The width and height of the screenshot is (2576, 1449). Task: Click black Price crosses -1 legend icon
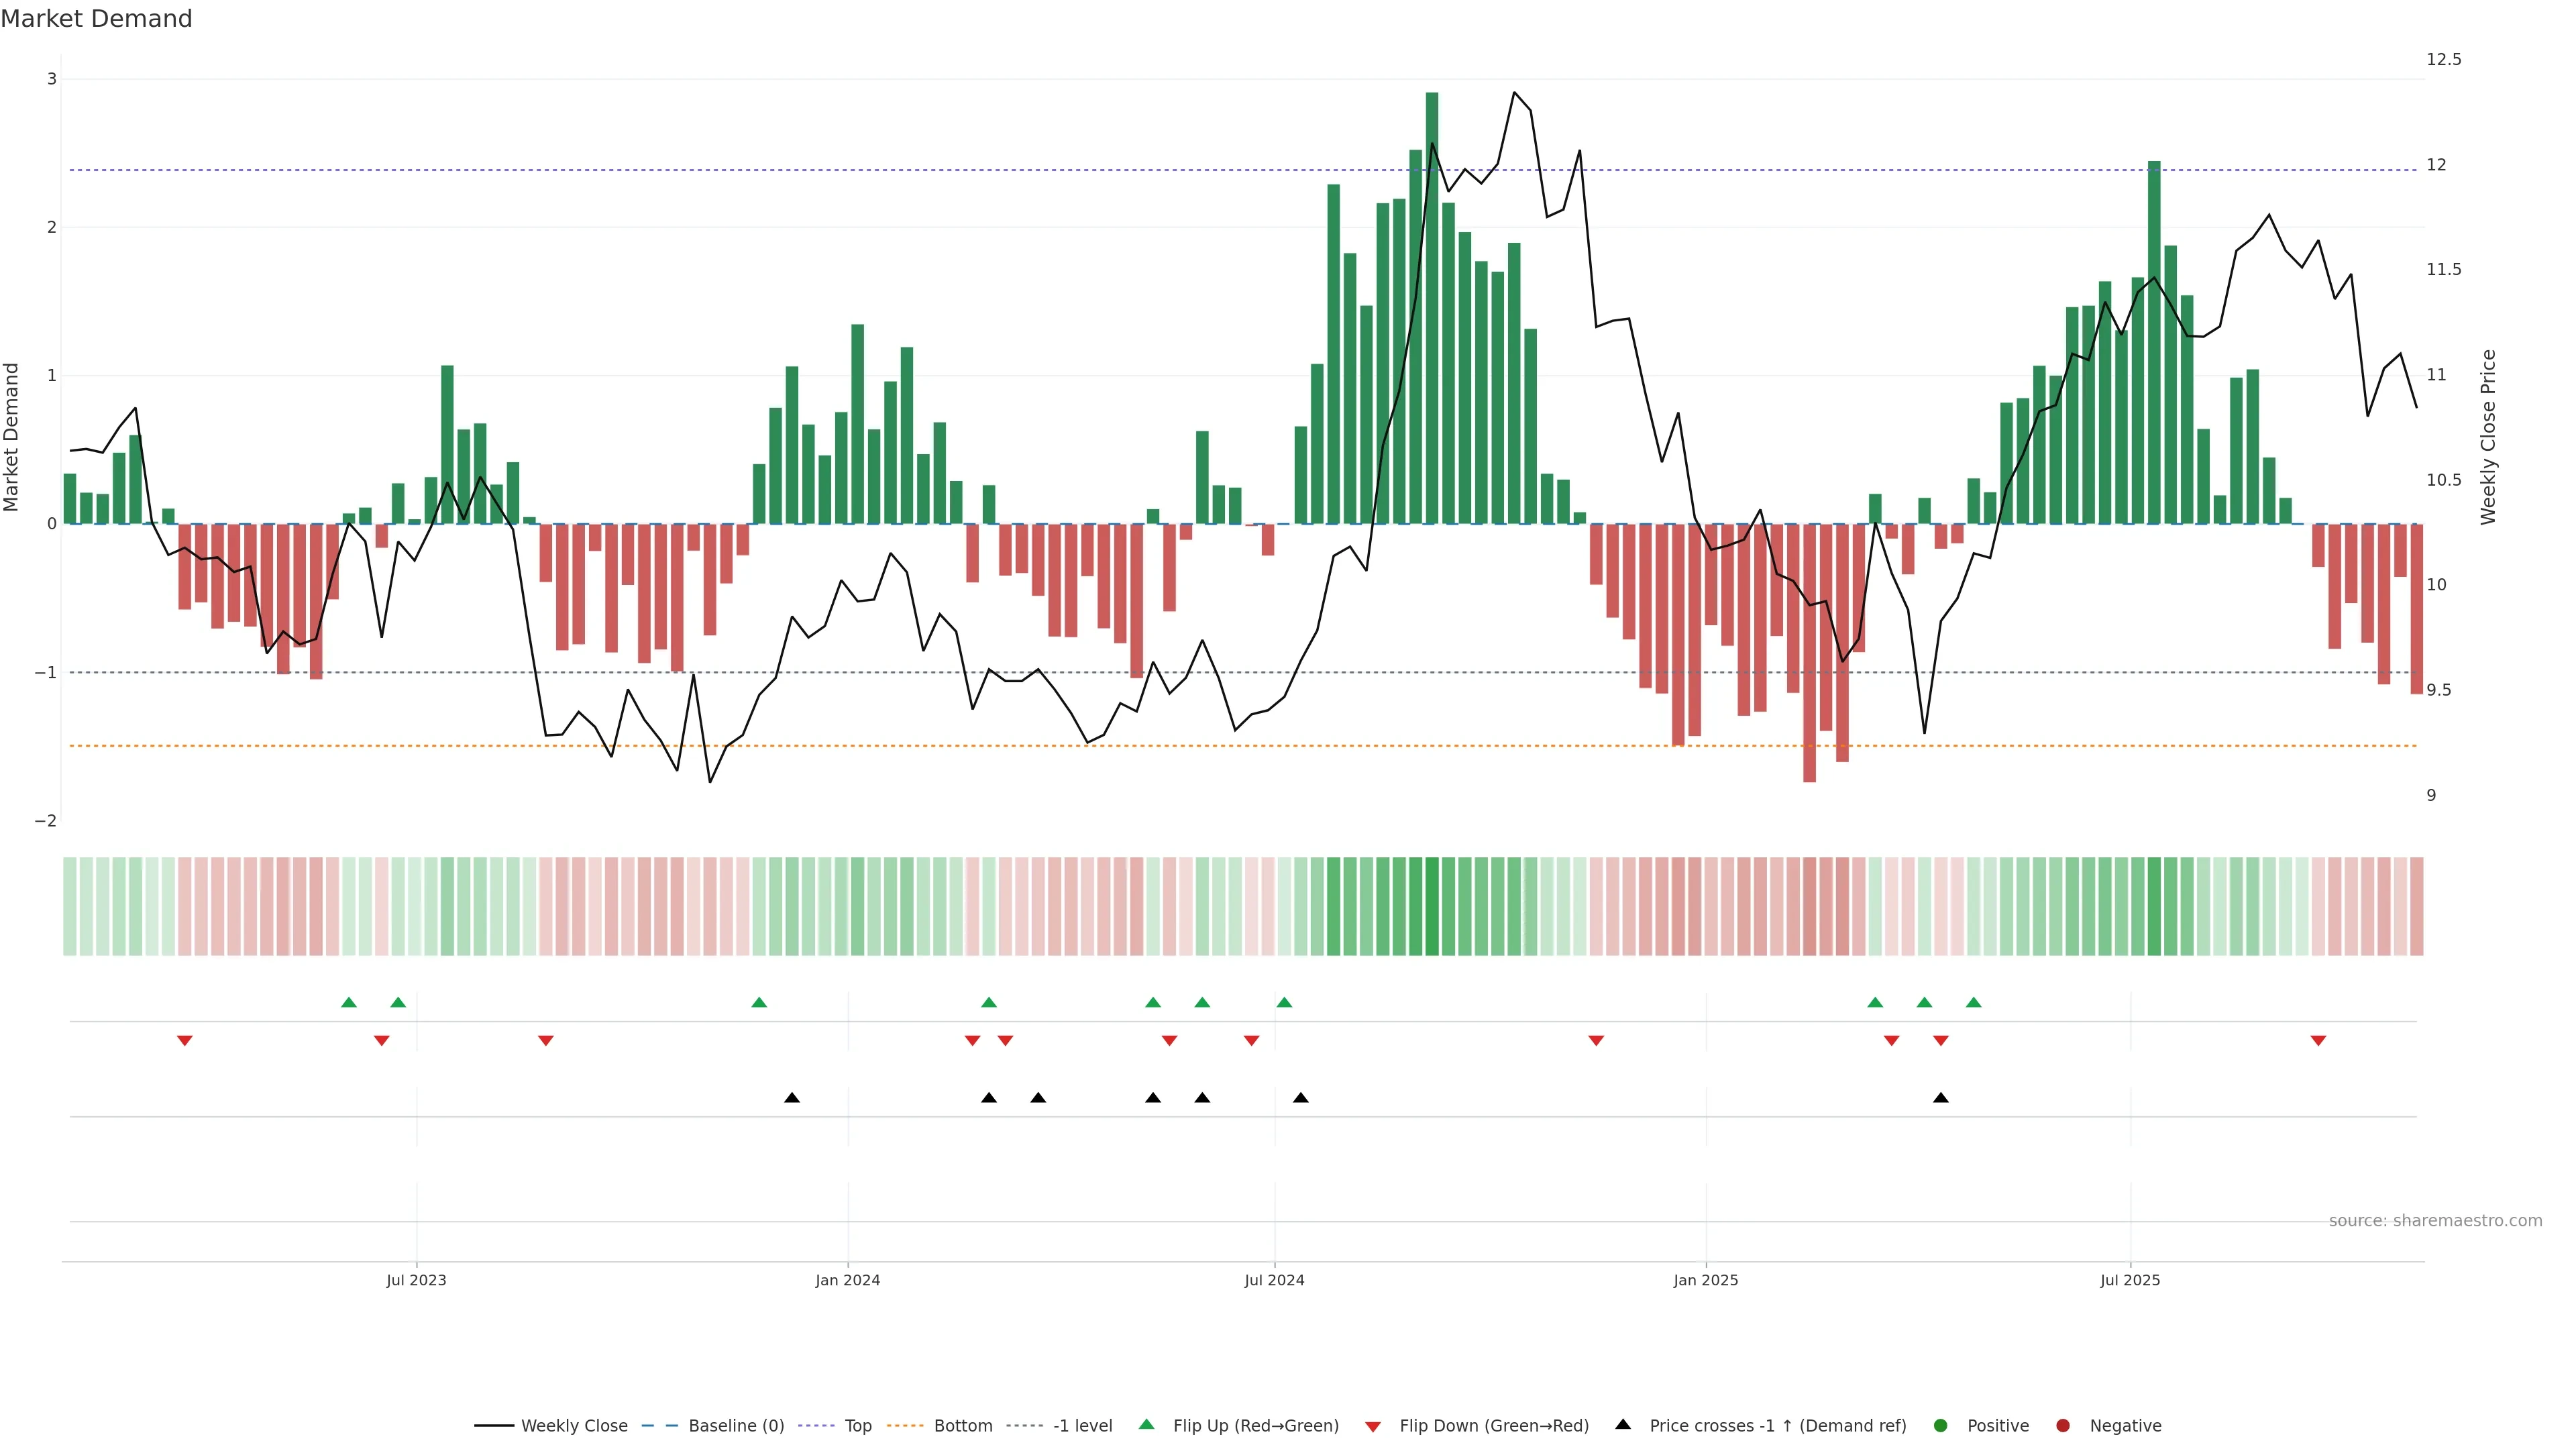coord(1623,1424)
